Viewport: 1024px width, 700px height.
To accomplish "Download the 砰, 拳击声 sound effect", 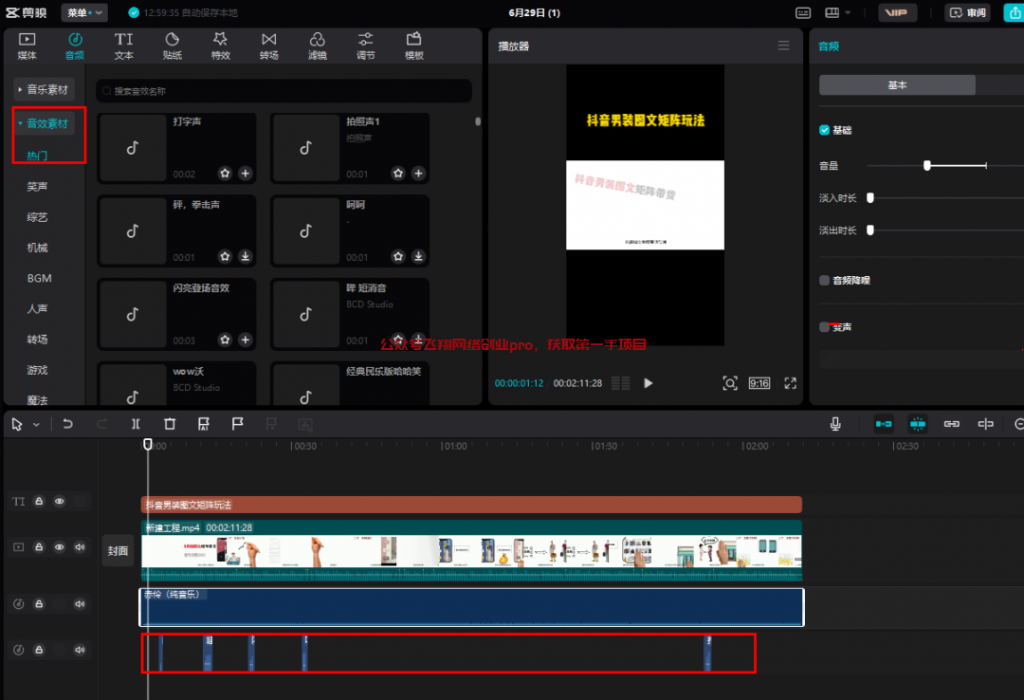I will (246, 256).
